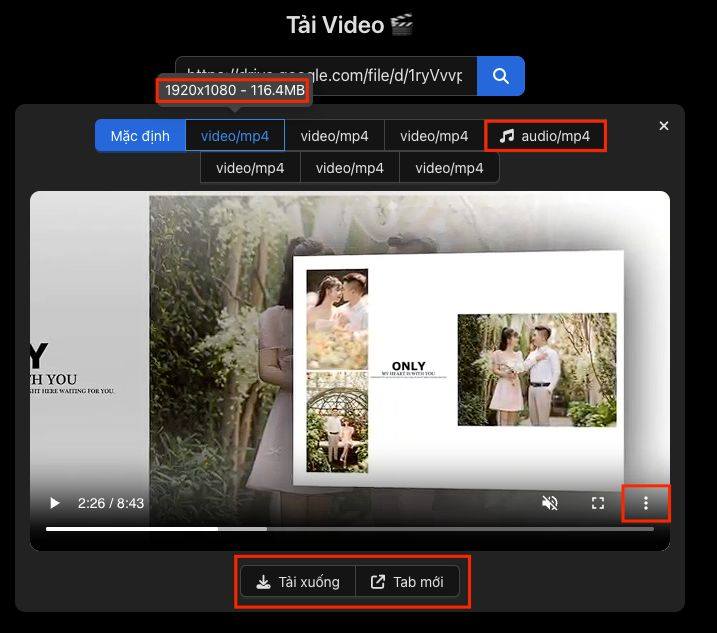
Task: Select the Mặc định format tab
Action: click(x=140, y=136)
